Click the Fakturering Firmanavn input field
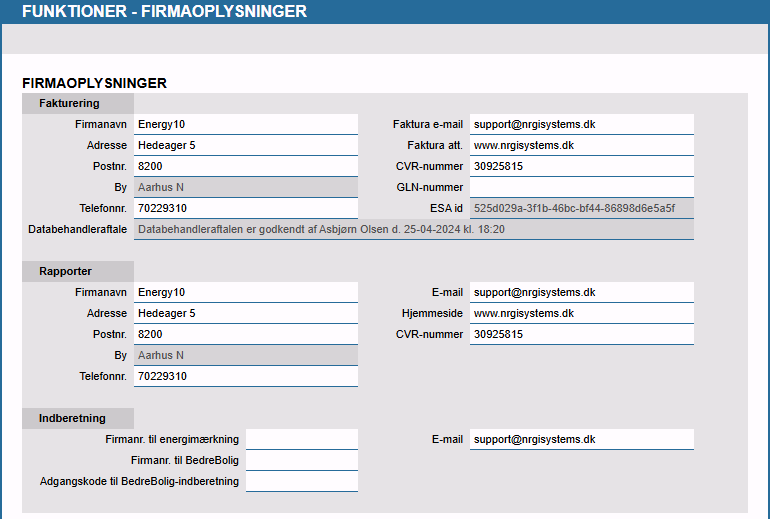 click(245, 124)
